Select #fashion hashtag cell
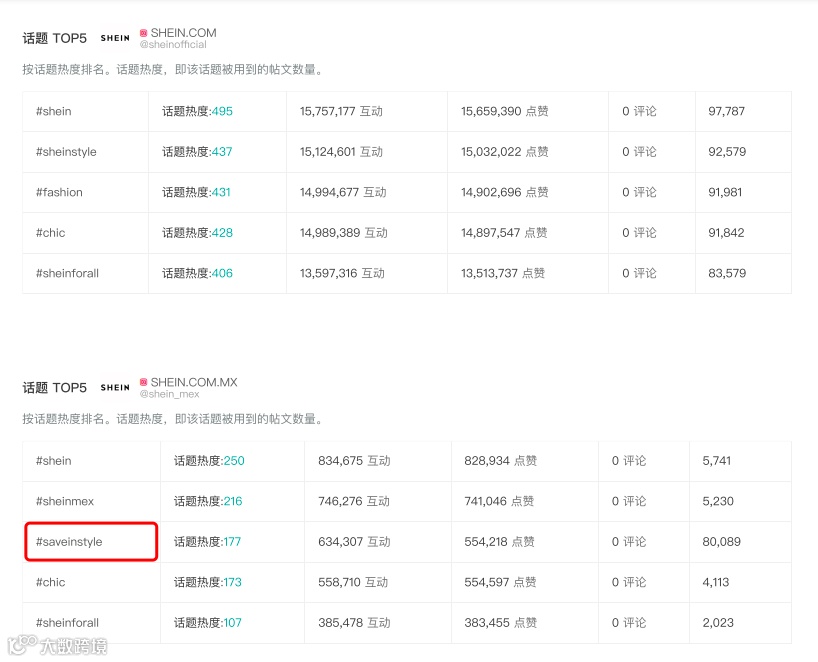Screen dimensions: 818x662 (59, 192)
